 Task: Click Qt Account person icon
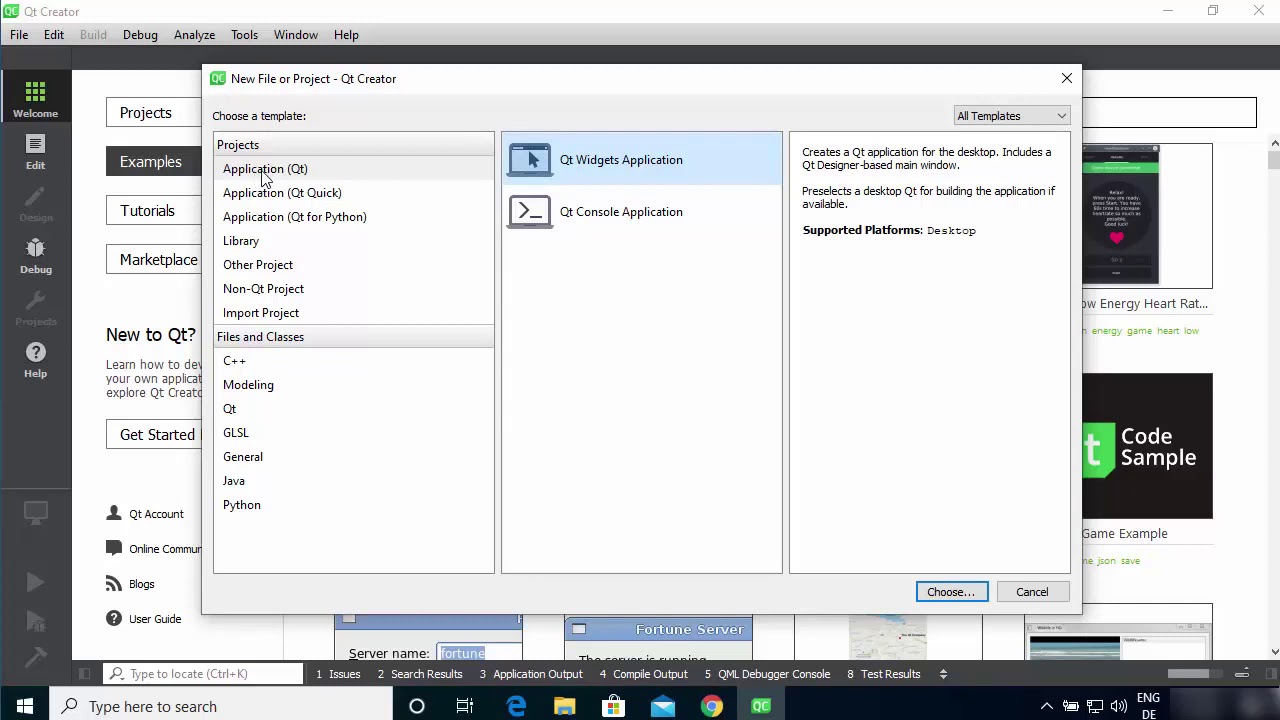pos(114,514)
